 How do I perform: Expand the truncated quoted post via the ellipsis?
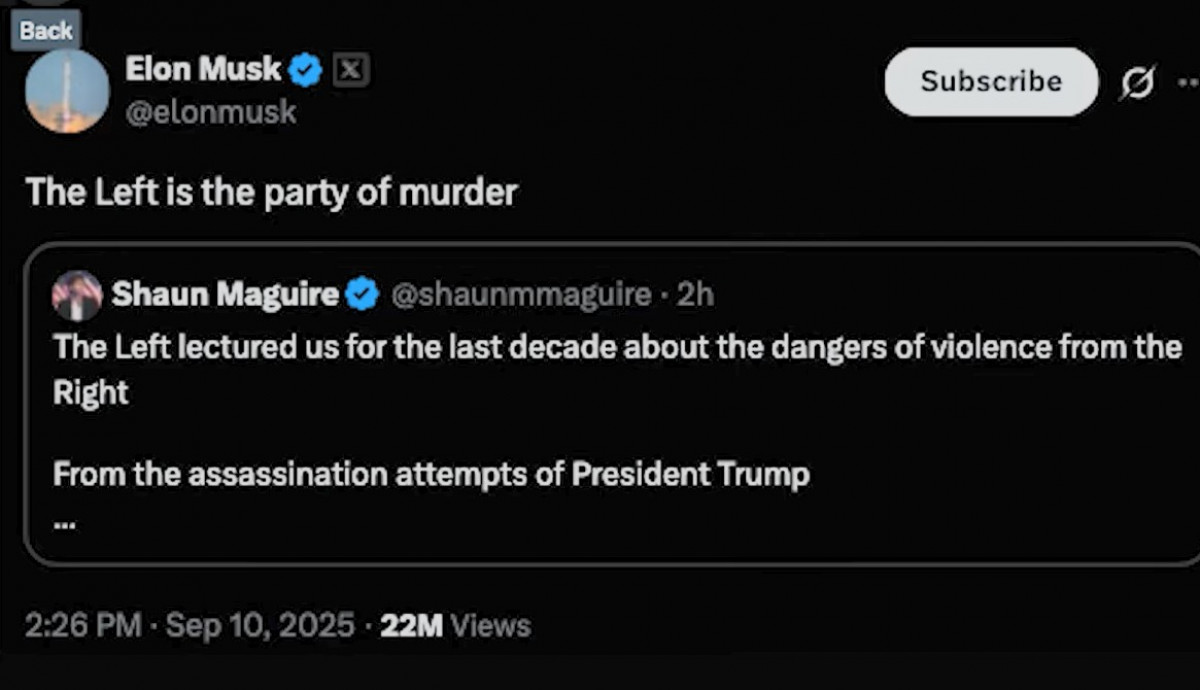[x=63, y=523]
